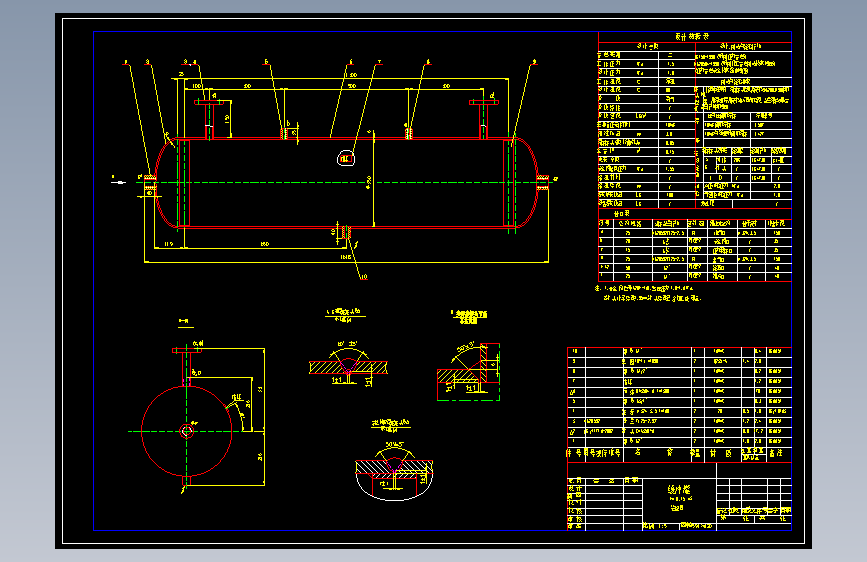Select the flange atop the side view

(187, 350)
